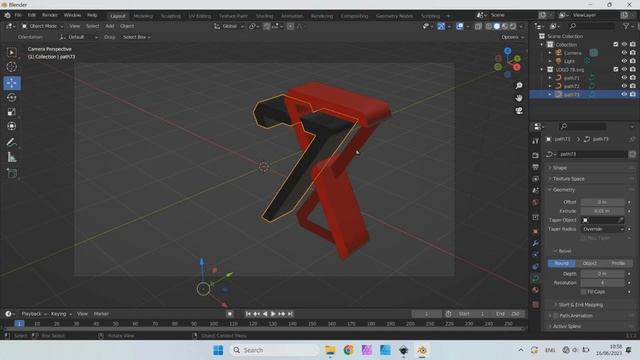This screenshot has height=360, width=640.
Task: Open the Render properties tab
Action: [536, 155]
